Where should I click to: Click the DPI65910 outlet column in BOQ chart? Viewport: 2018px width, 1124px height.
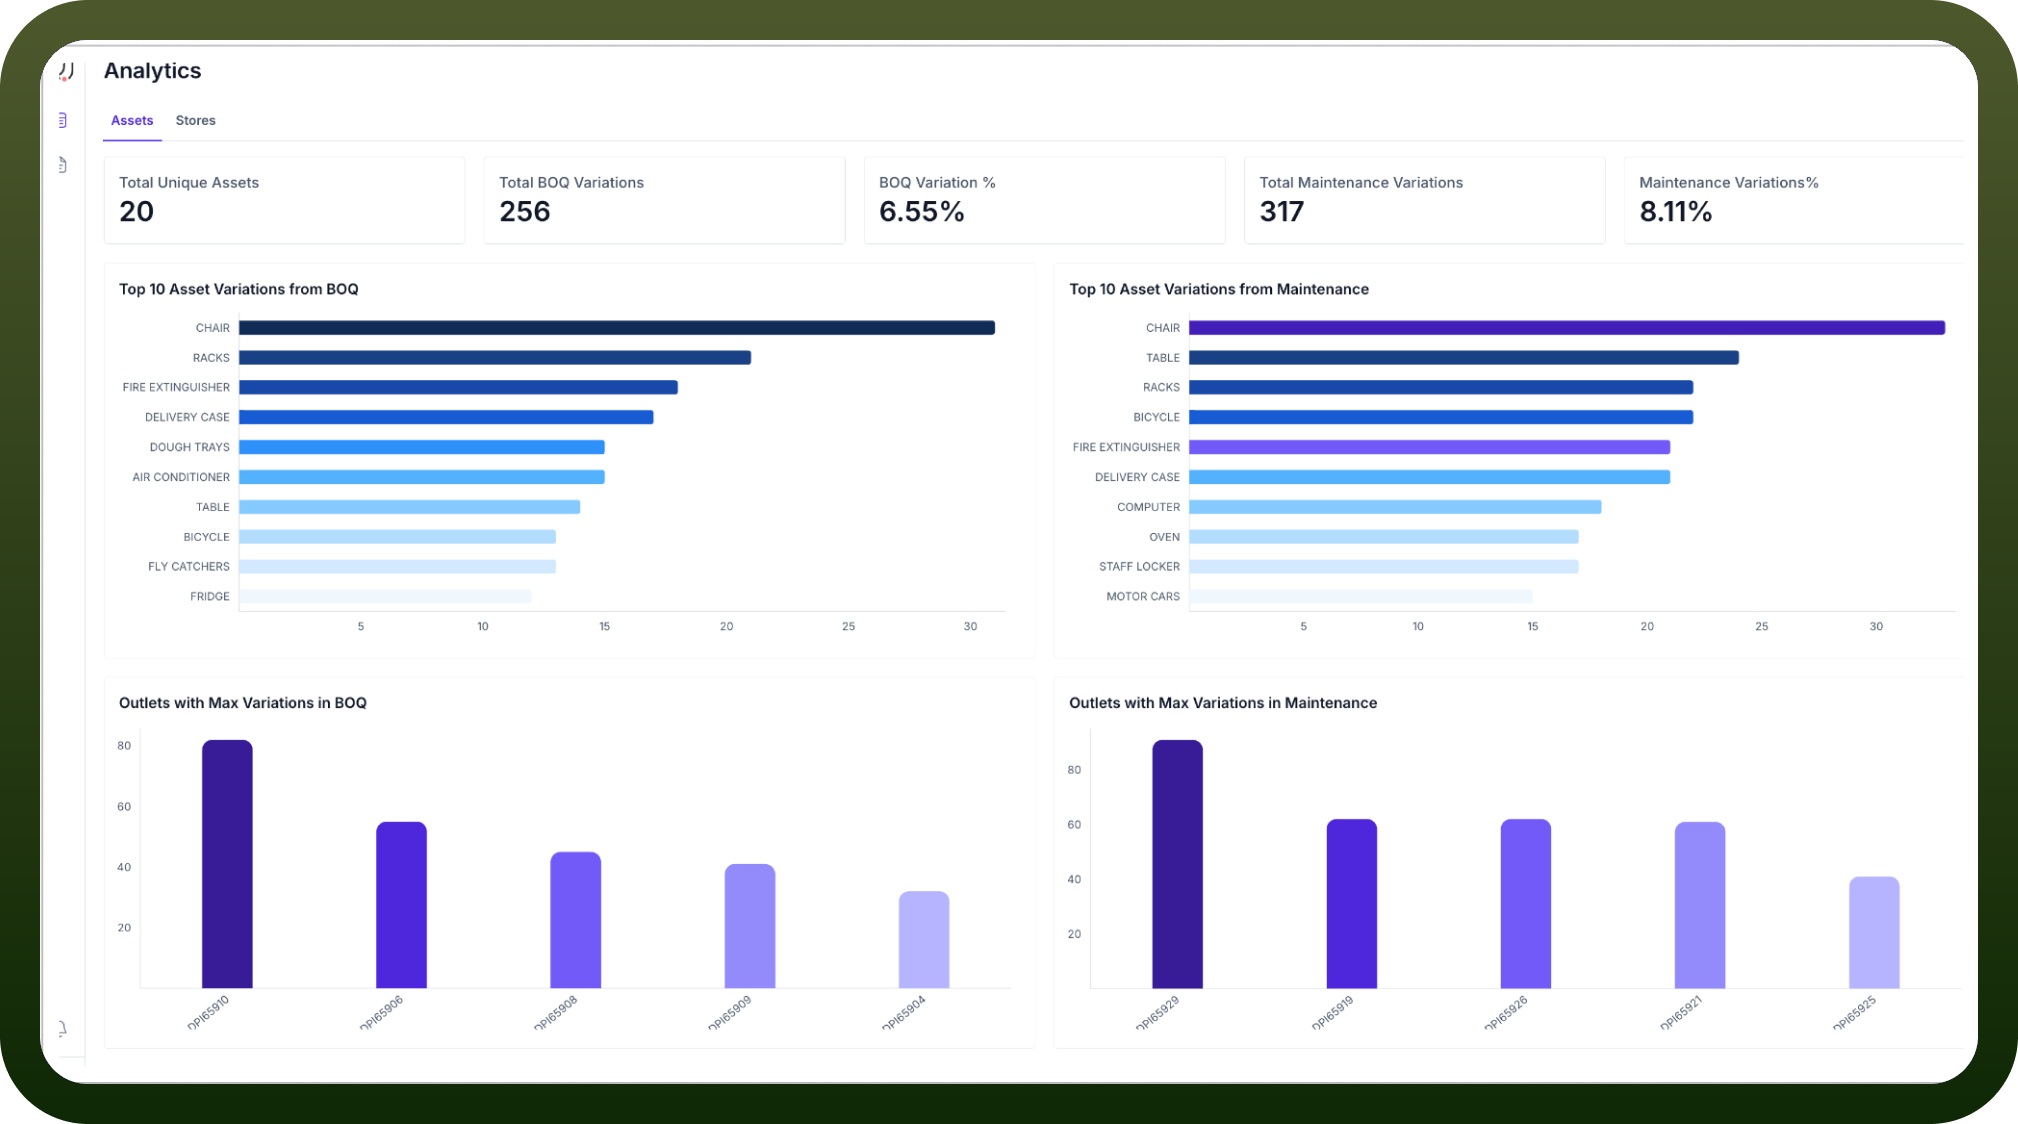(x=227, y=864)
